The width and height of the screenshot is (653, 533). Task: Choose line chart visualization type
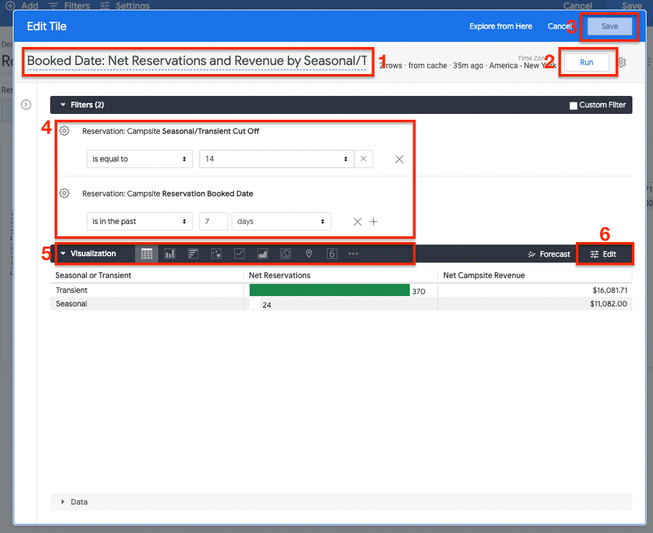click(239, 254)
